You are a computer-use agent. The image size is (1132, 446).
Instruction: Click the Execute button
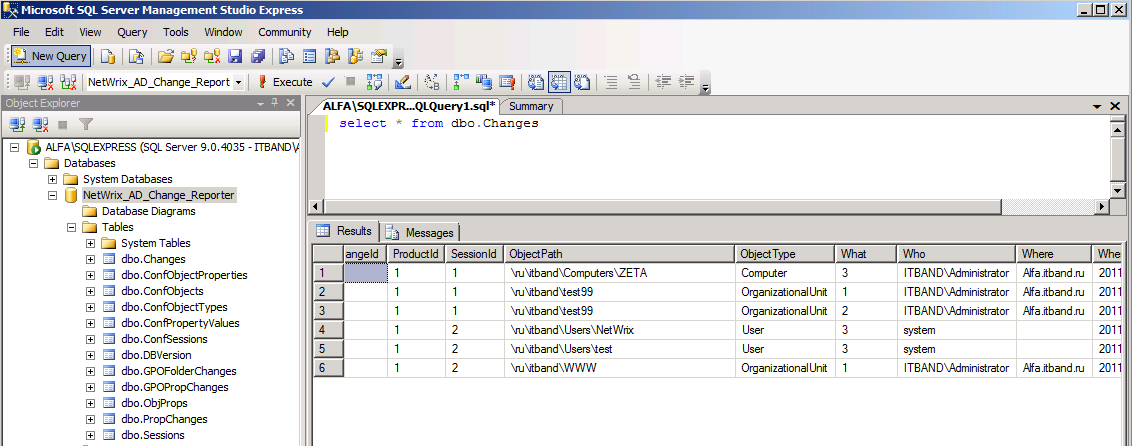284,82
